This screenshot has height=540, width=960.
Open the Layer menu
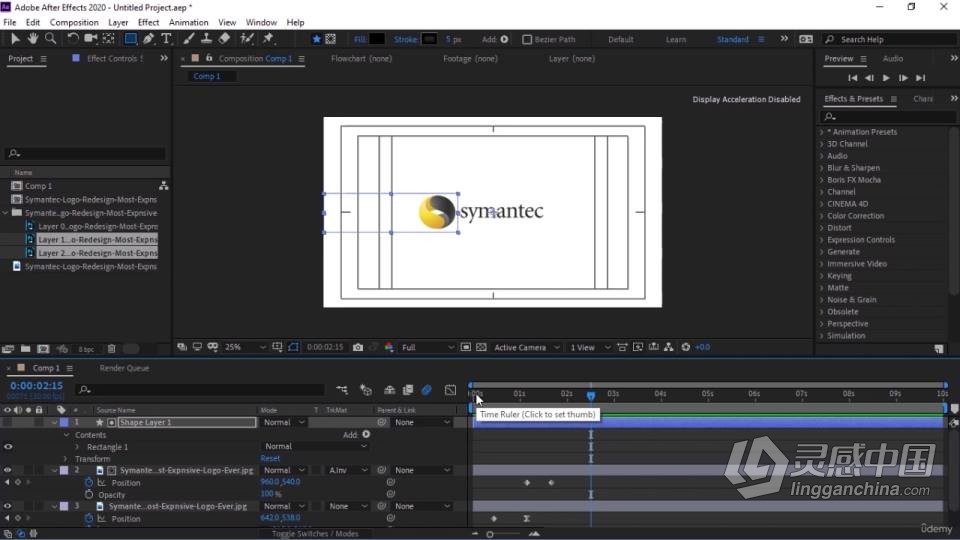(x=118, y=22)
